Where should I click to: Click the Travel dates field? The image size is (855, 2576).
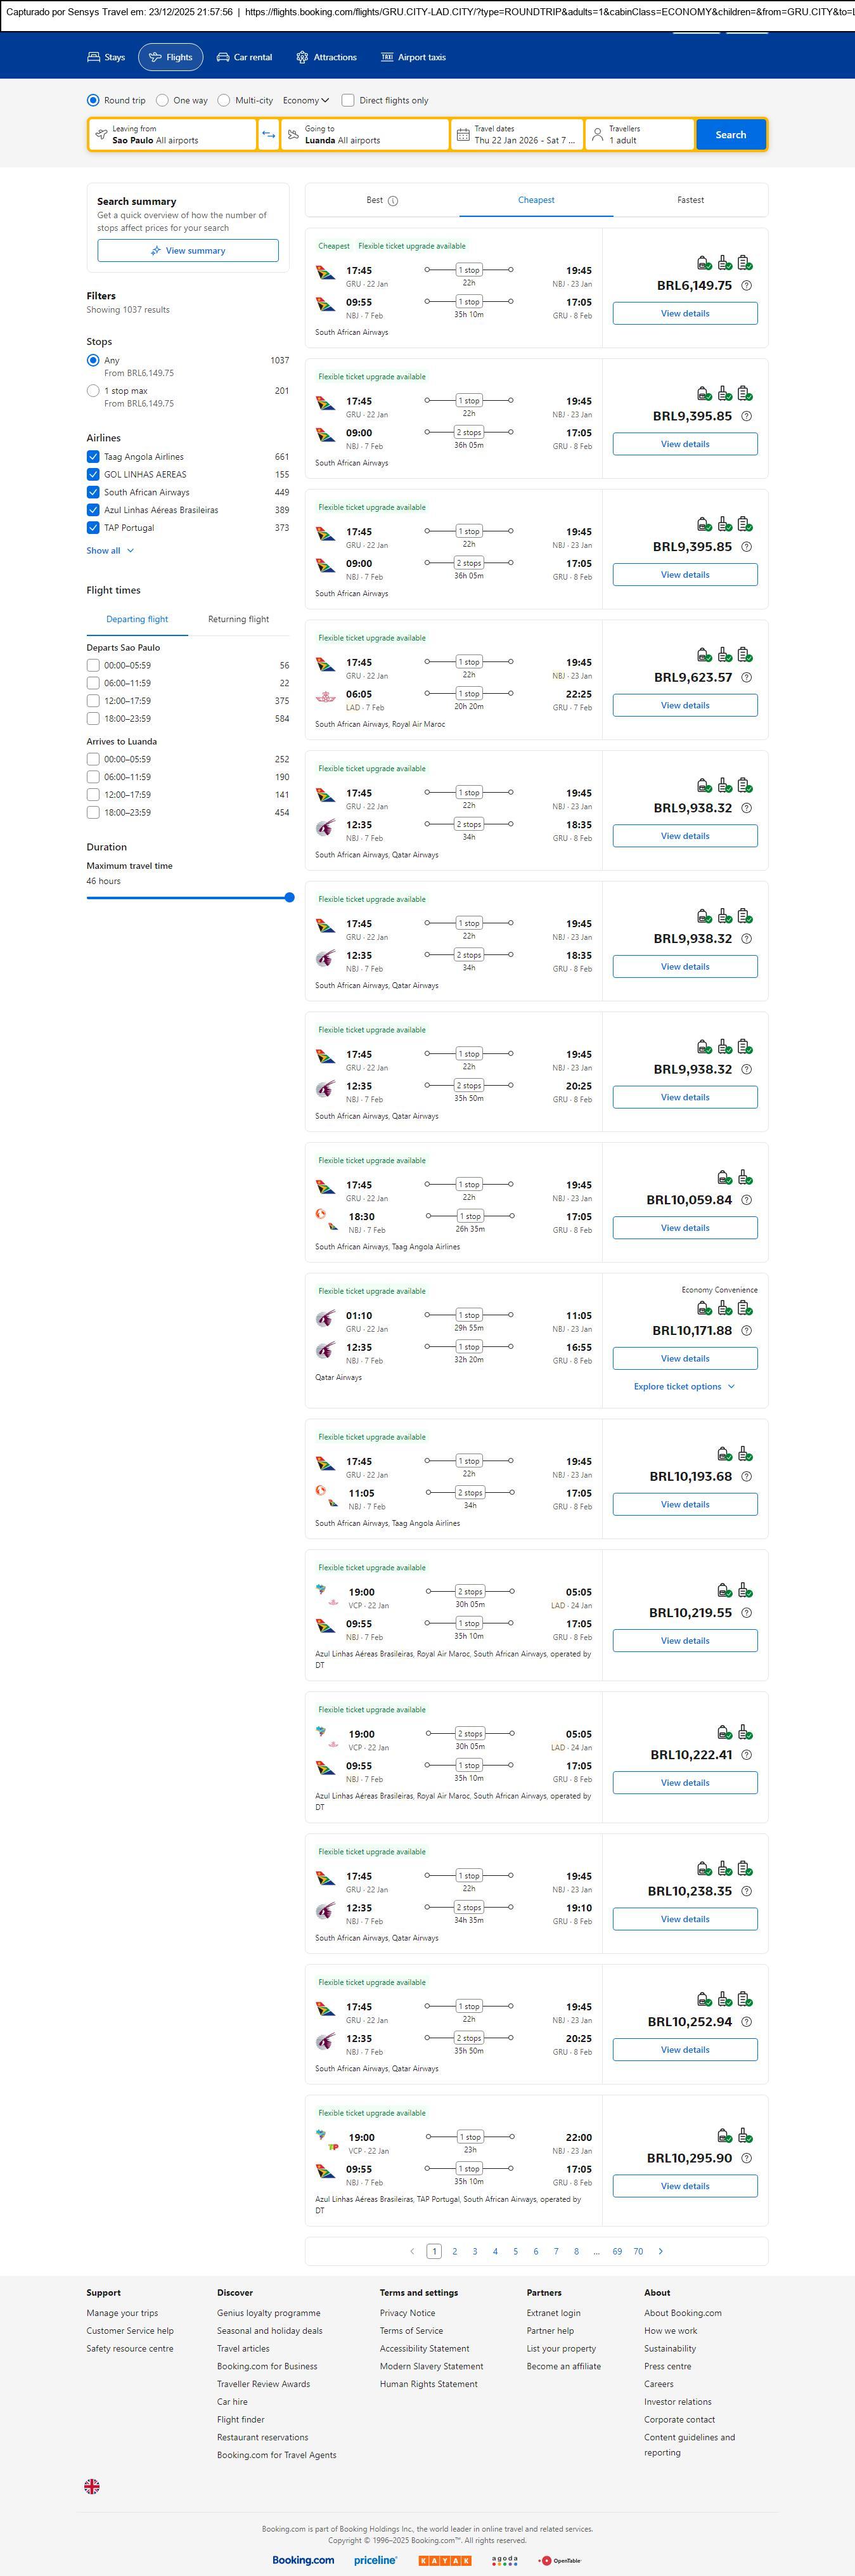pyautogui.click(x=516, y=135)
